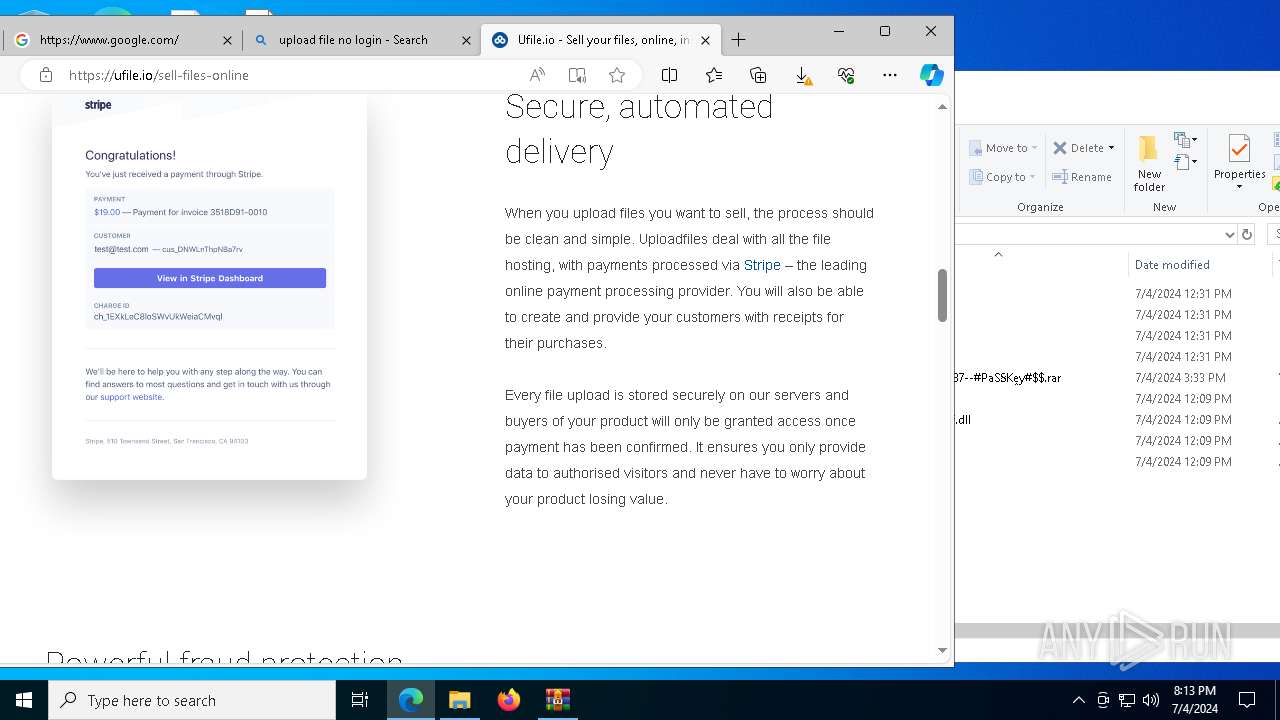Open Task View on taskbar
Screen dimensions: 1280x720
pyautogui.click(x=360, y=700)
